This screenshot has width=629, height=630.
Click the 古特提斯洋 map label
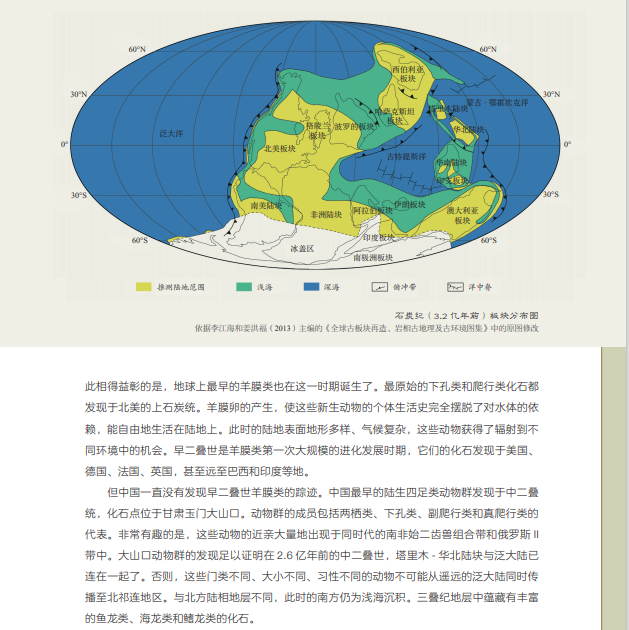406,156
